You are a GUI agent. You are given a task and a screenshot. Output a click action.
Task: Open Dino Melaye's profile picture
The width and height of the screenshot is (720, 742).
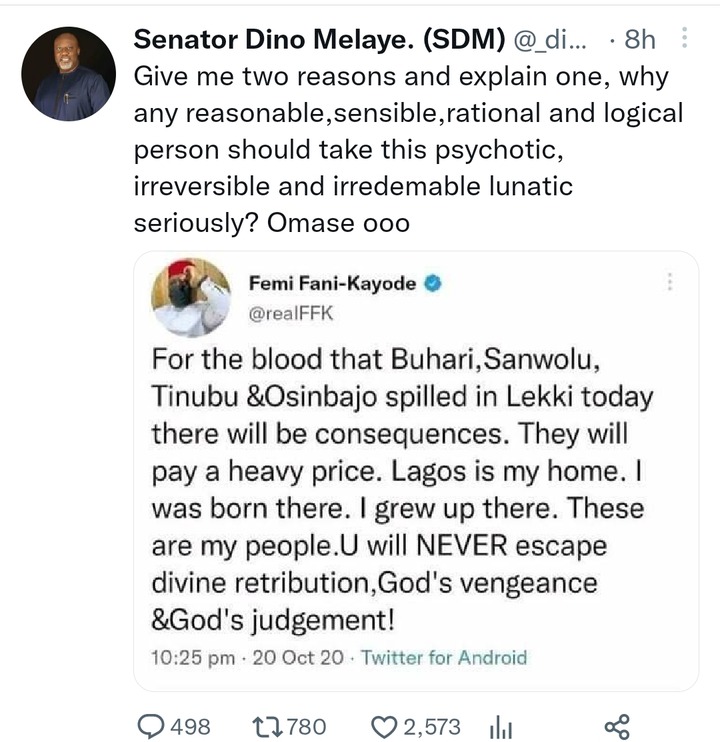[x=69, y=74]
